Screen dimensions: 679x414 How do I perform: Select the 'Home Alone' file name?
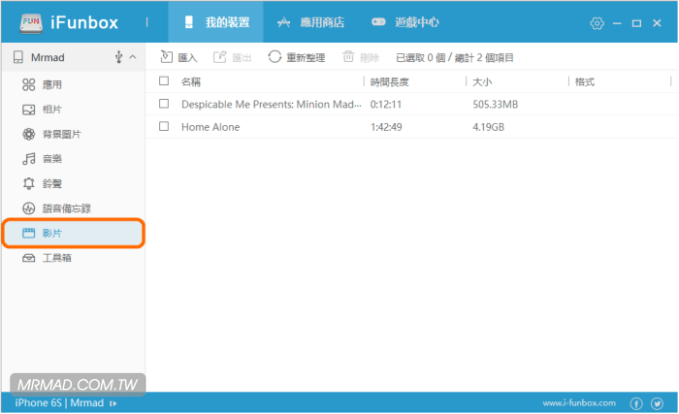[x=210, y=127]
